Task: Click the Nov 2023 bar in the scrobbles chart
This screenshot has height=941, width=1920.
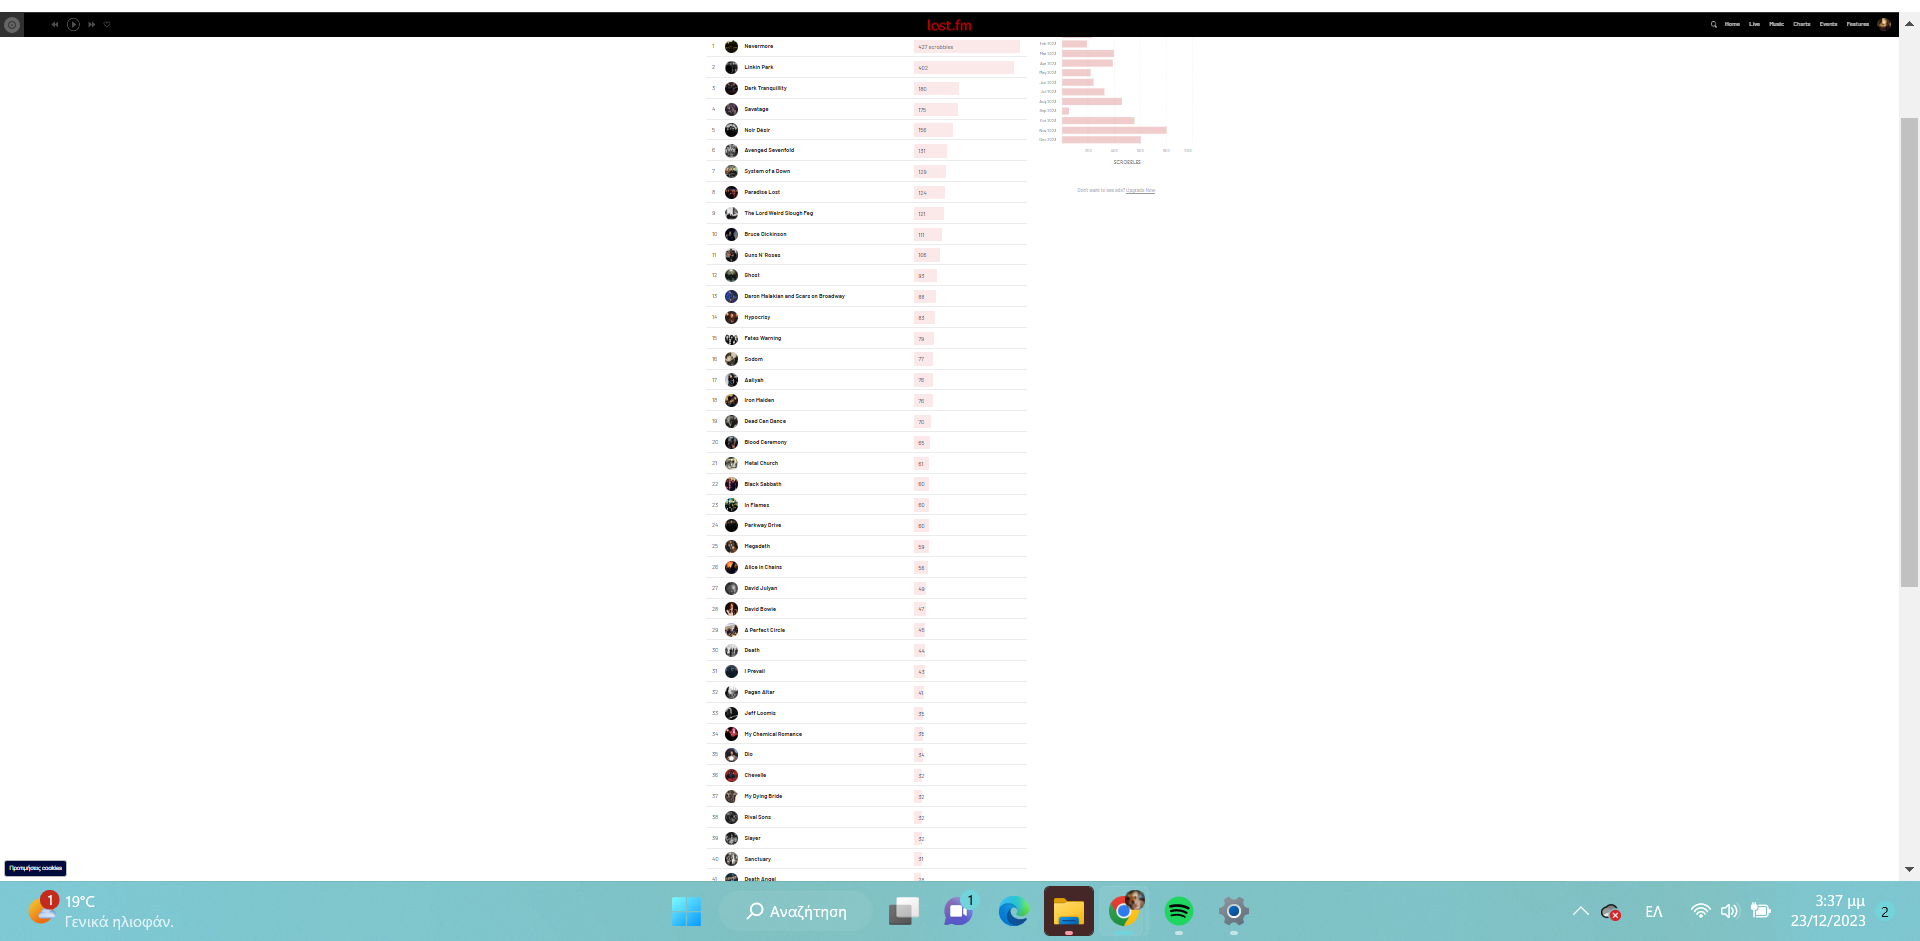Action: 1114,130
